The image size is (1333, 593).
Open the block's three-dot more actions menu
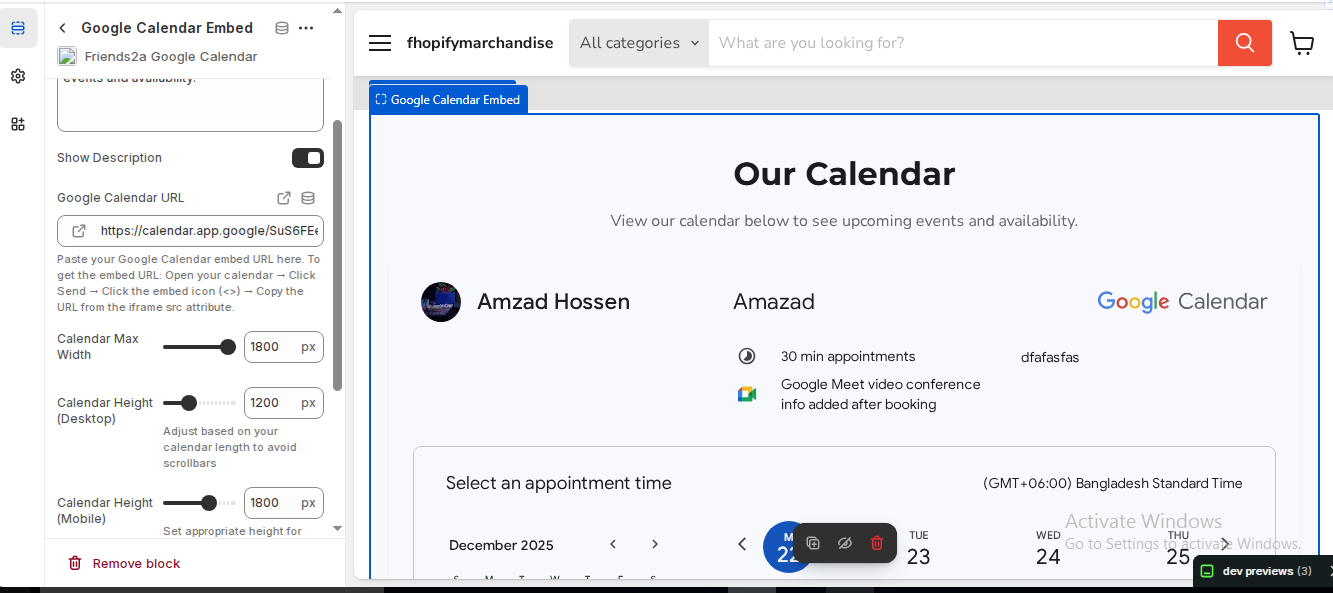306,28
